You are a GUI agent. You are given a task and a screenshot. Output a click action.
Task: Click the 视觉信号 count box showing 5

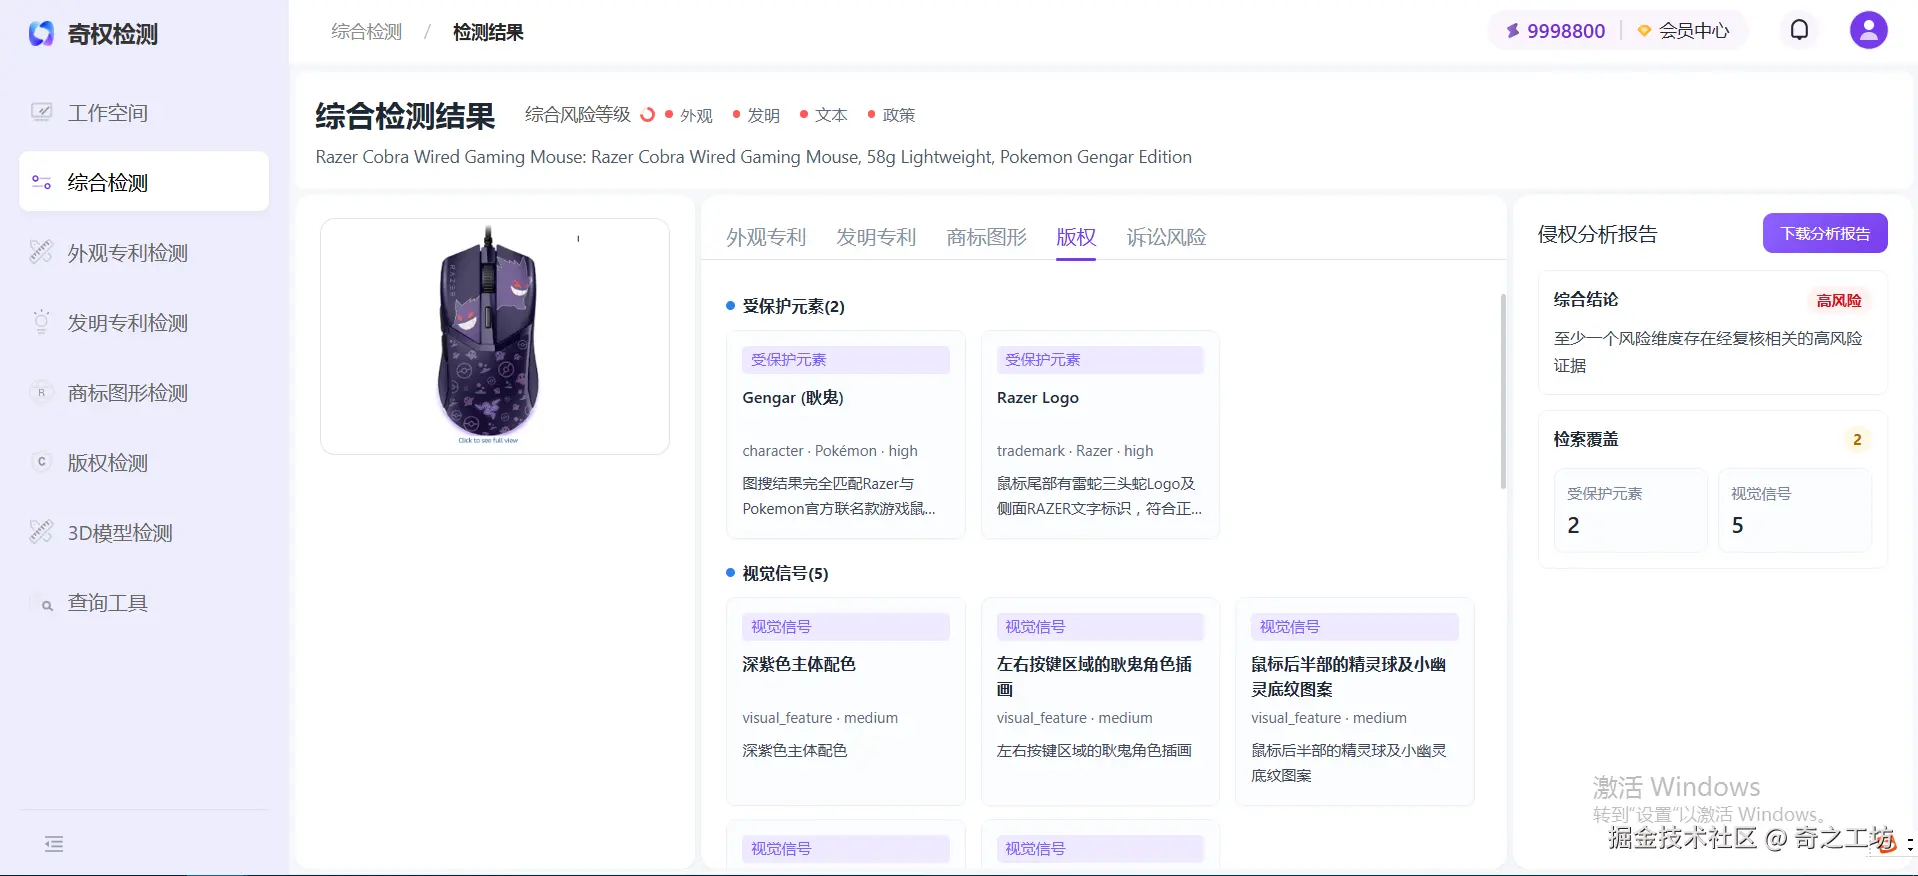[x=1795, y=510]
